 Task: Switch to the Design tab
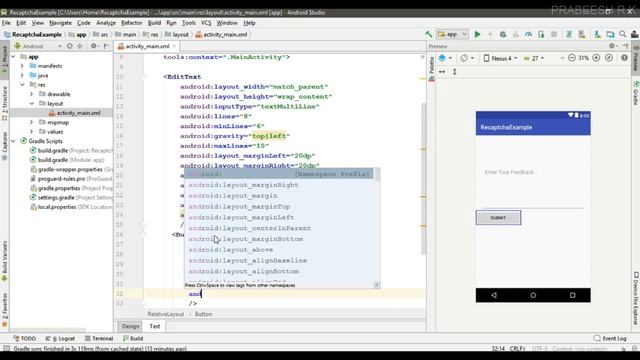pos(131,326)
